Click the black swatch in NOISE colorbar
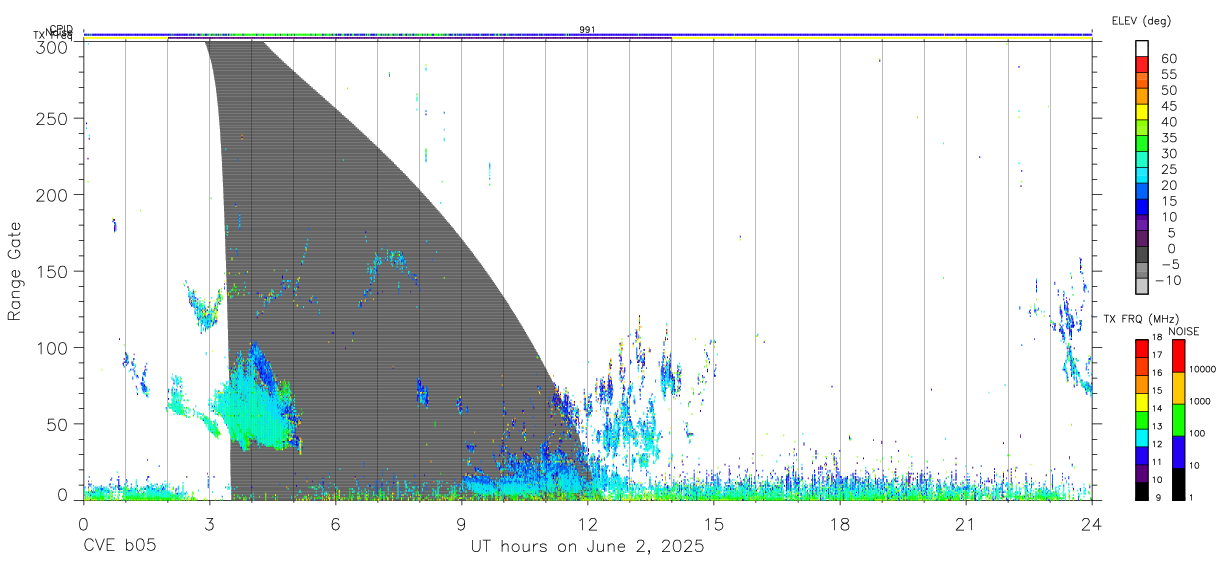The width and height of the screenshot is (1228, 567). pos(1178,484)
